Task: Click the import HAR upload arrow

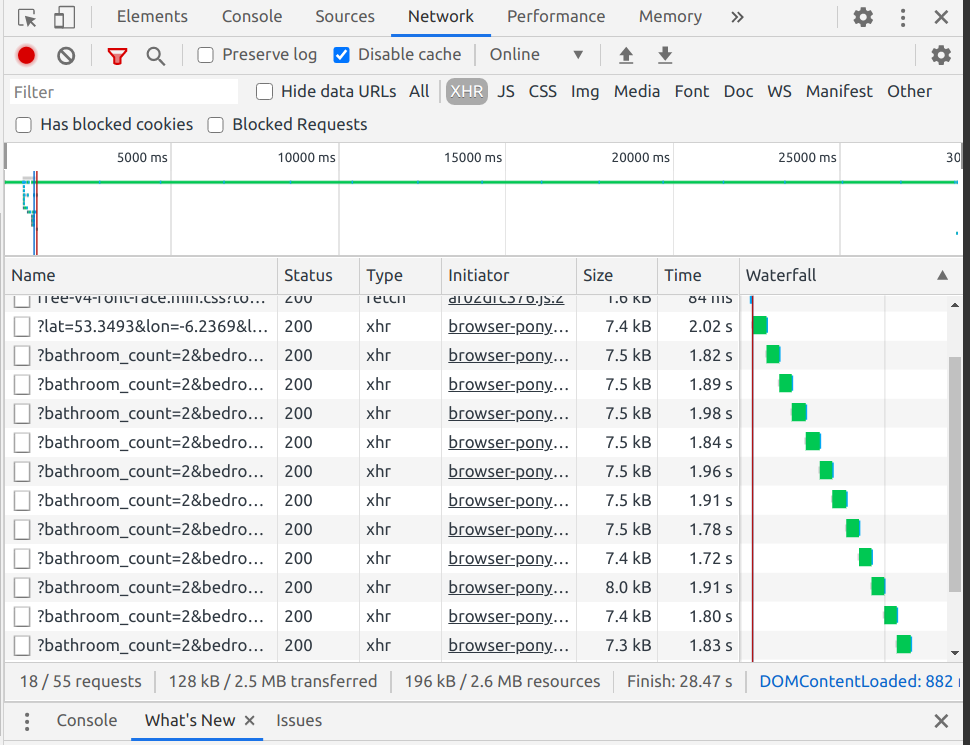Action: [x=626, y=56]
